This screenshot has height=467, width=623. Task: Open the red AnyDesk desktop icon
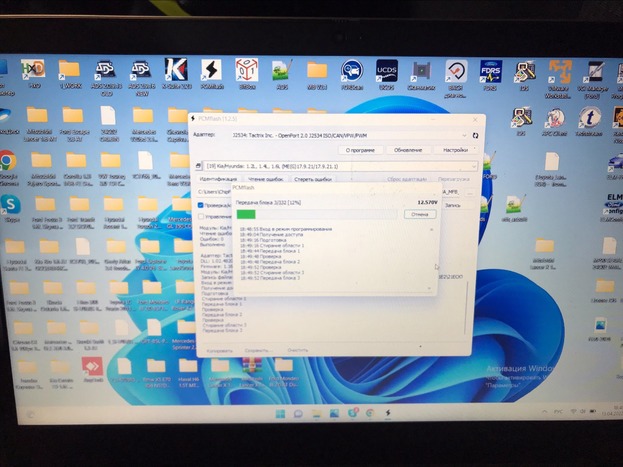pyautogui.click(x=92, y=368)
